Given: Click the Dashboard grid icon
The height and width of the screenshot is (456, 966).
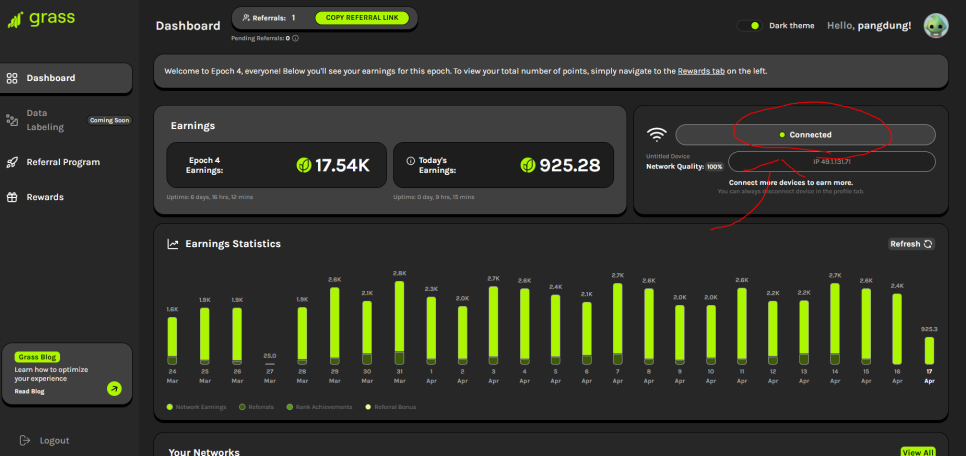Looking at the screenshot, I should 12,78.
